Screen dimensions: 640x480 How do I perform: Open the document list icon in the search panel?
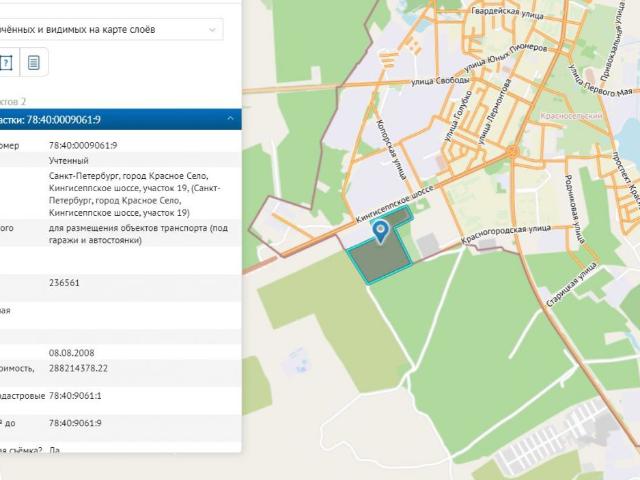coord(33,62)
